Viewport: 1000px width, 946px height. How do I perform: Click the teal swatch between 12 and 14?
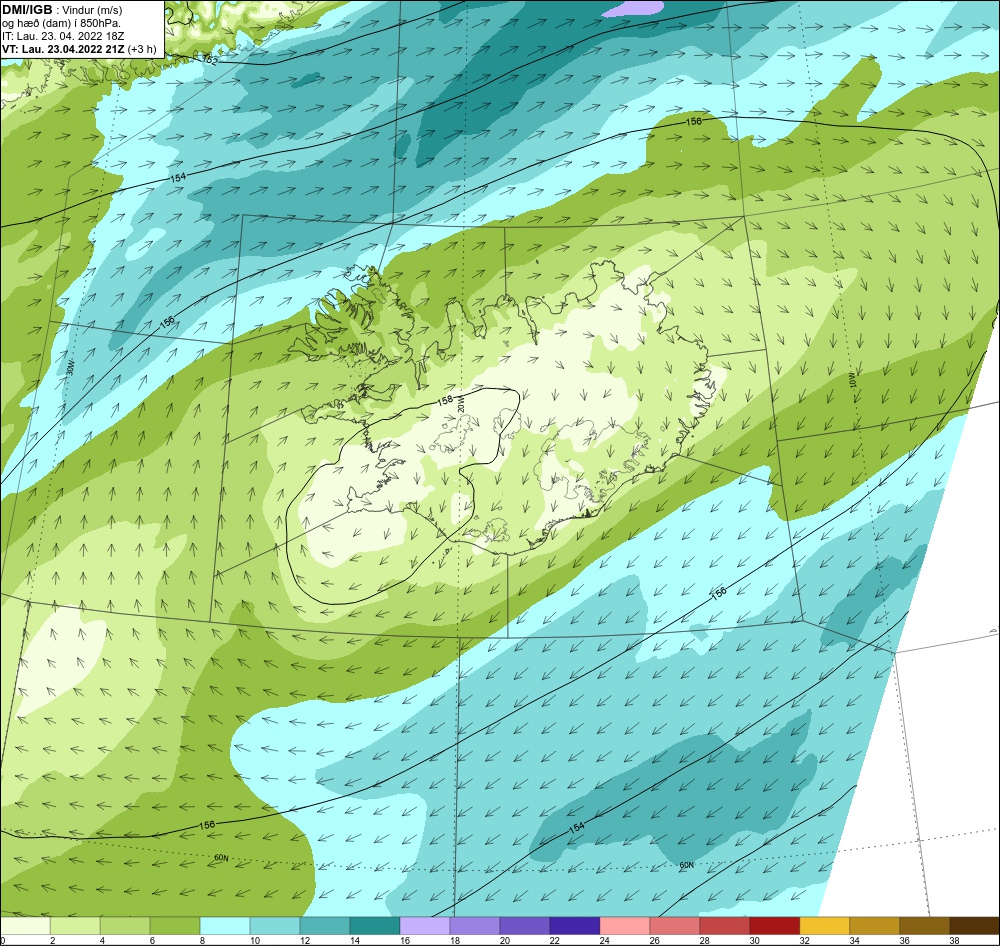pos(325,926)
